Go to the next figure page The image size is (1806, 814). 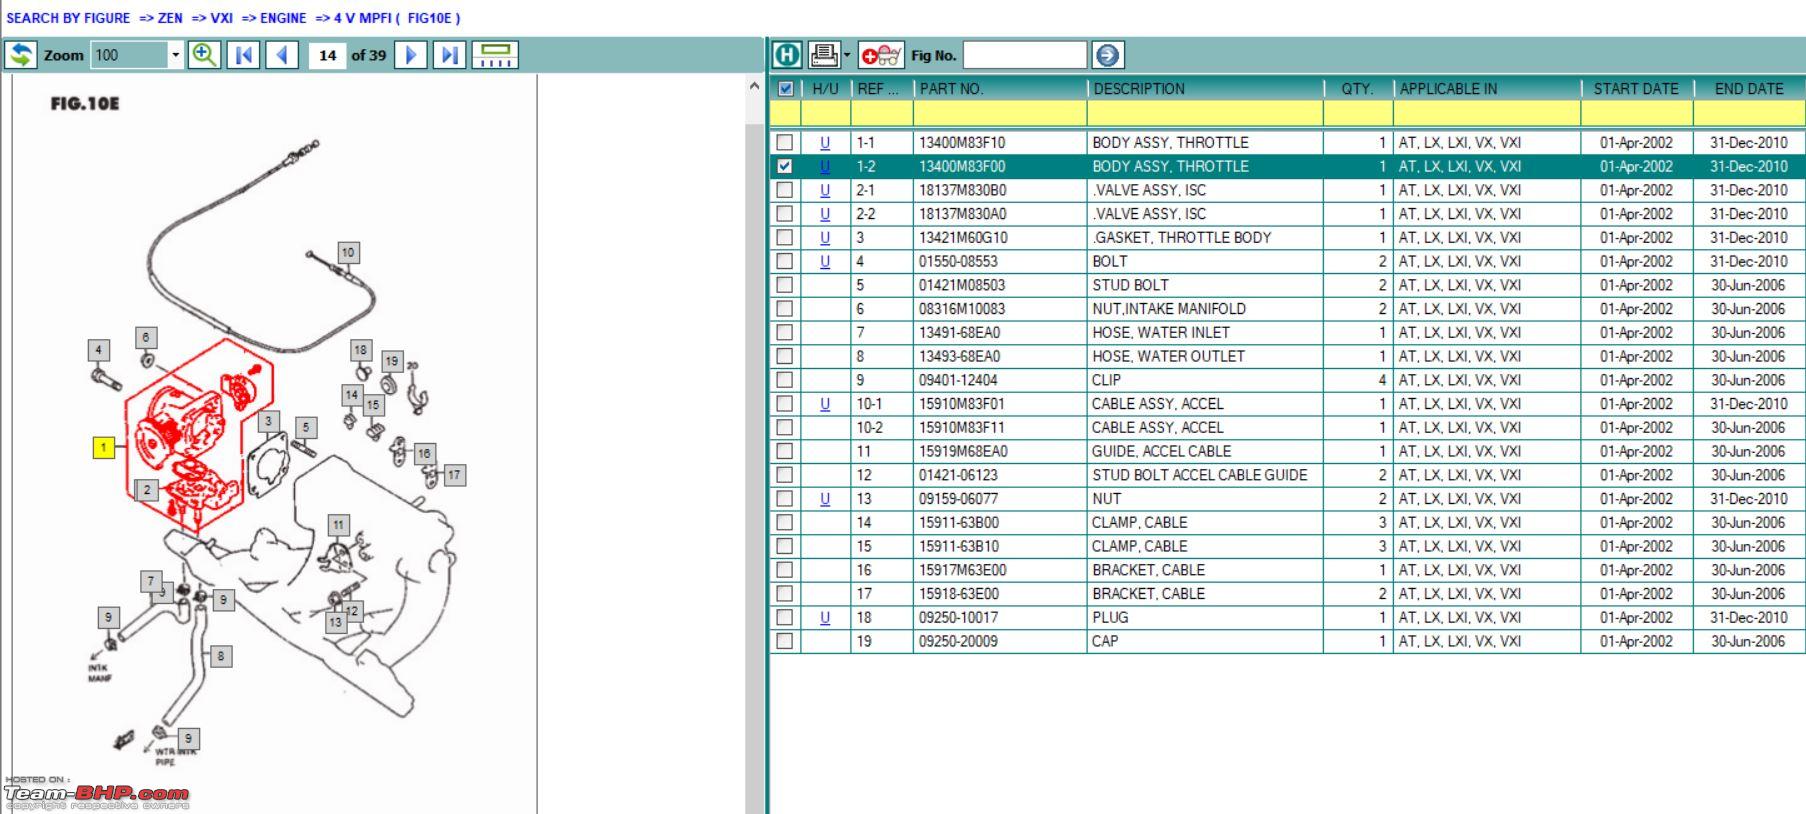point(411,55)
